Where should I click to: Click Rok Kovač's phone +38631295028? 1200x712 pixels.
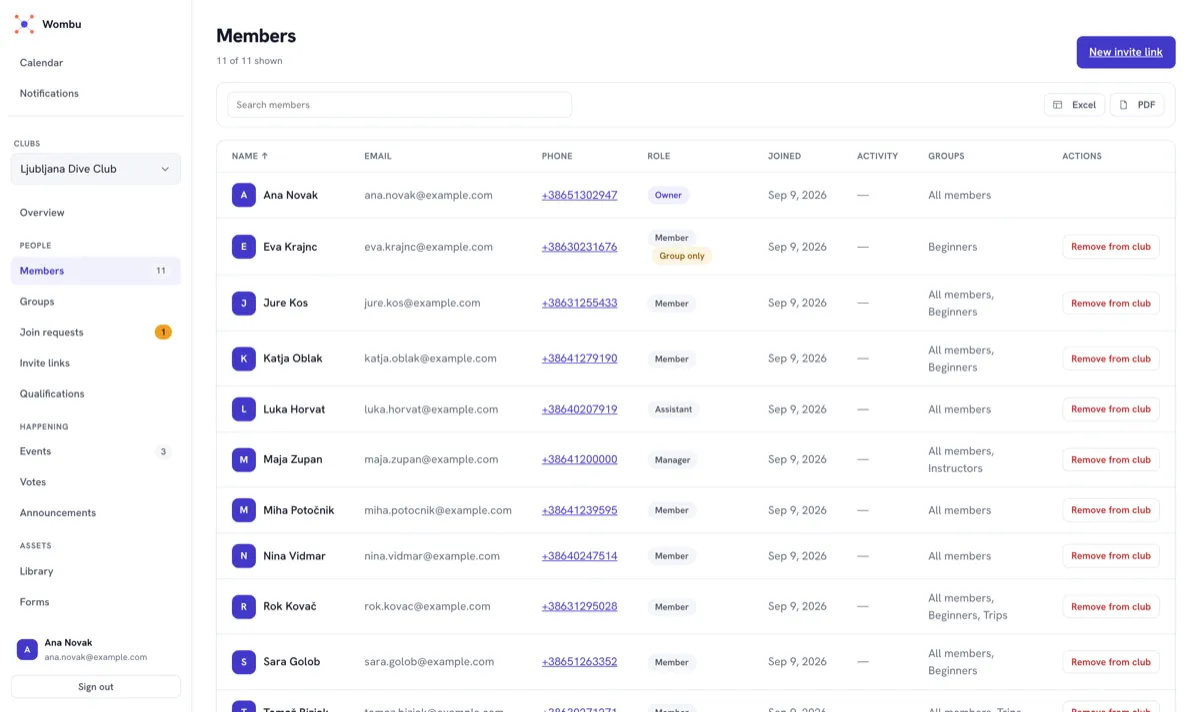579,606
